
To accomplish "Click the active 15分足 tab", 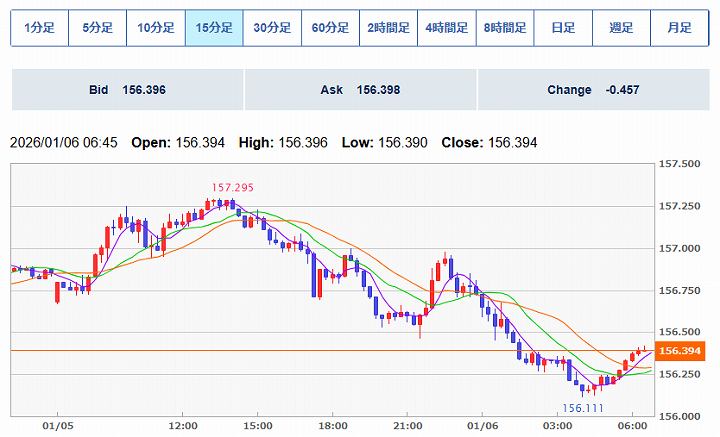I will pos(214,28).
